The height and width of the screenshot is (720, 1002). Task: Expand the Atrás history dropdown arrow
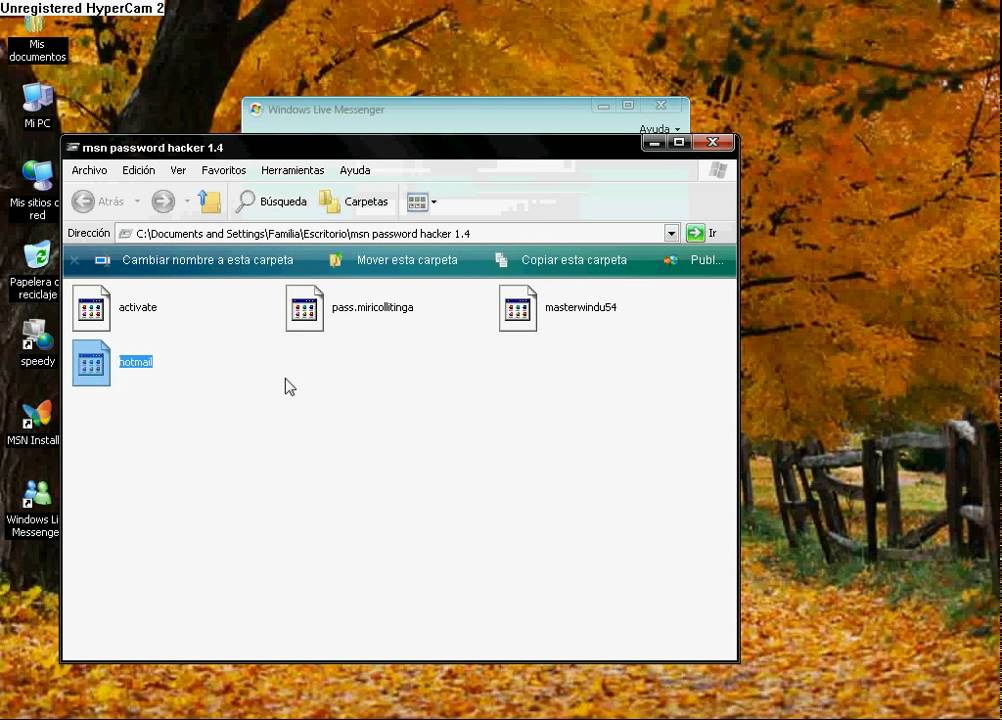(137, 202)
